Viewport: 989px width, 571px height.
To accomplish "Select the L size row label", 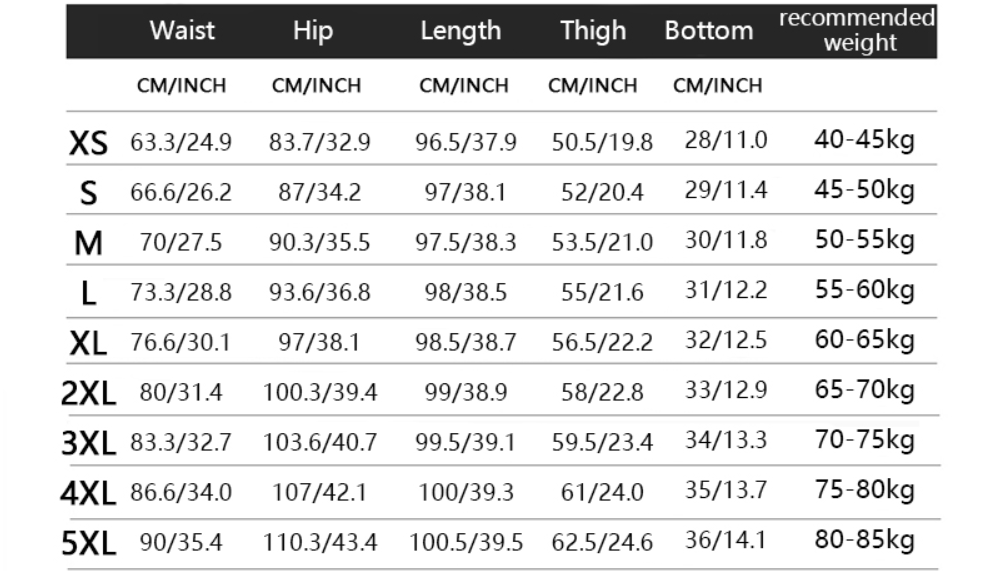I will (88, 293).
